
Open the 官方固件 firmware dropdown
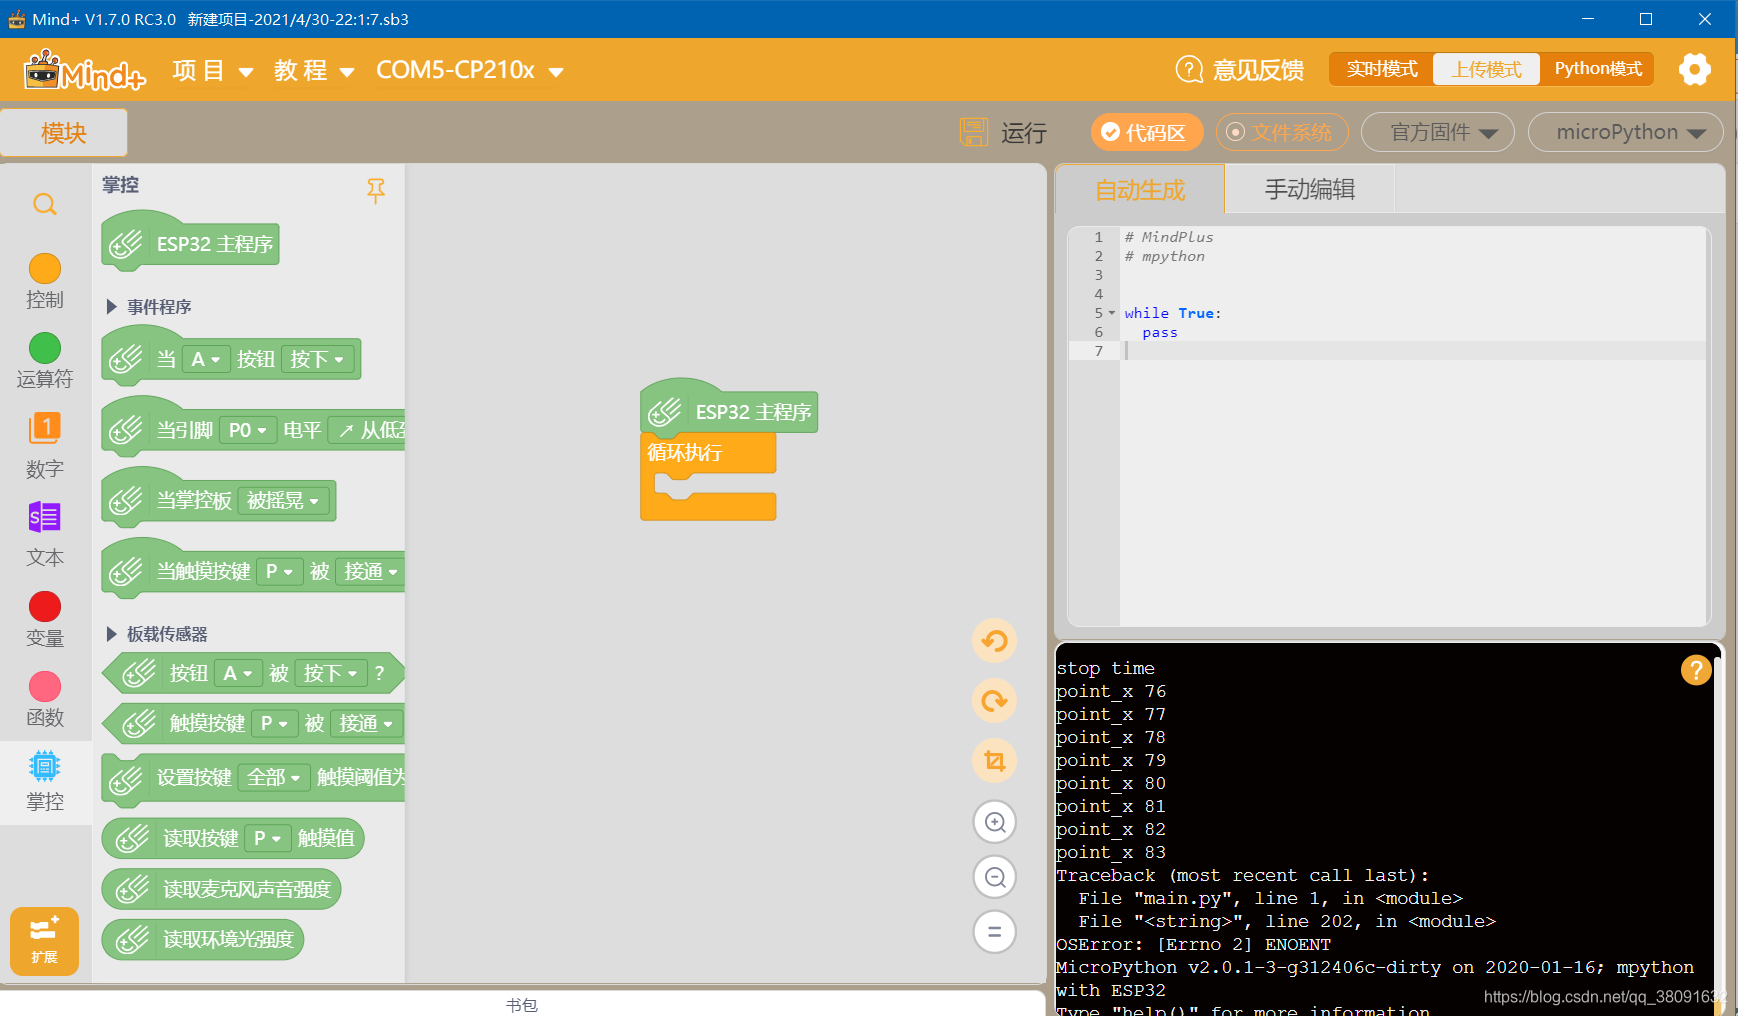point(1438,132)
